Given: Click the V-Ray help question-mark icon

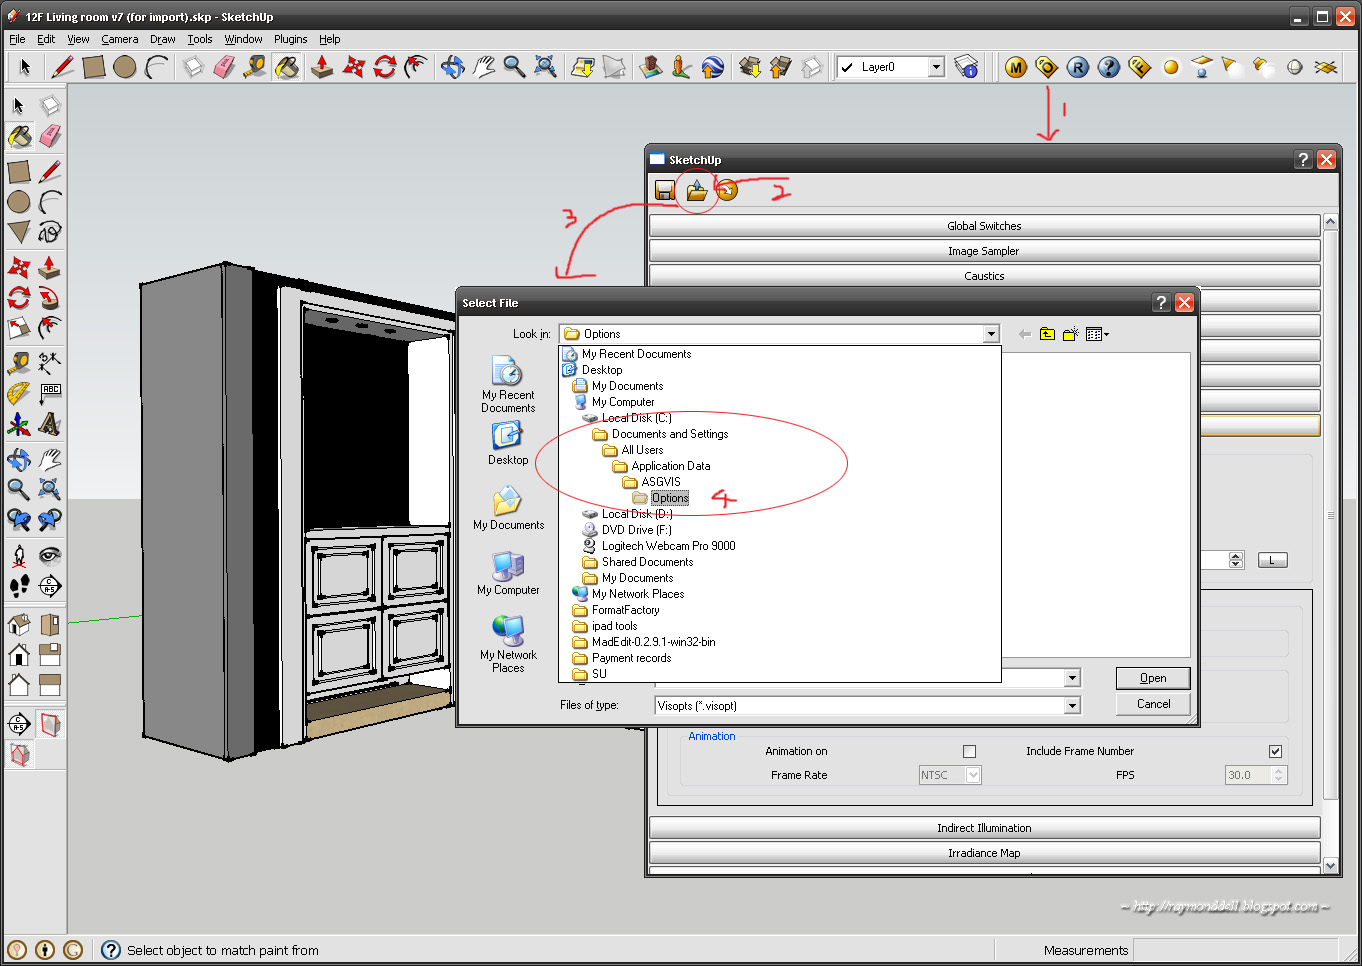Looking at the screenshot, I should (1108, 67).
